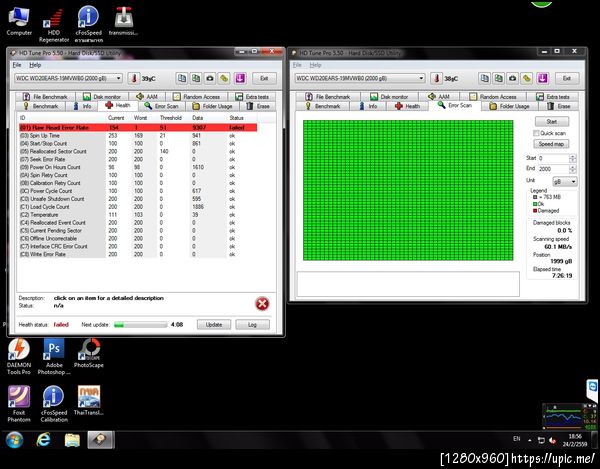Open the upper cFosSpeed desktop shortcut
The image size is (600, 469).
click(x=88, y=24)
